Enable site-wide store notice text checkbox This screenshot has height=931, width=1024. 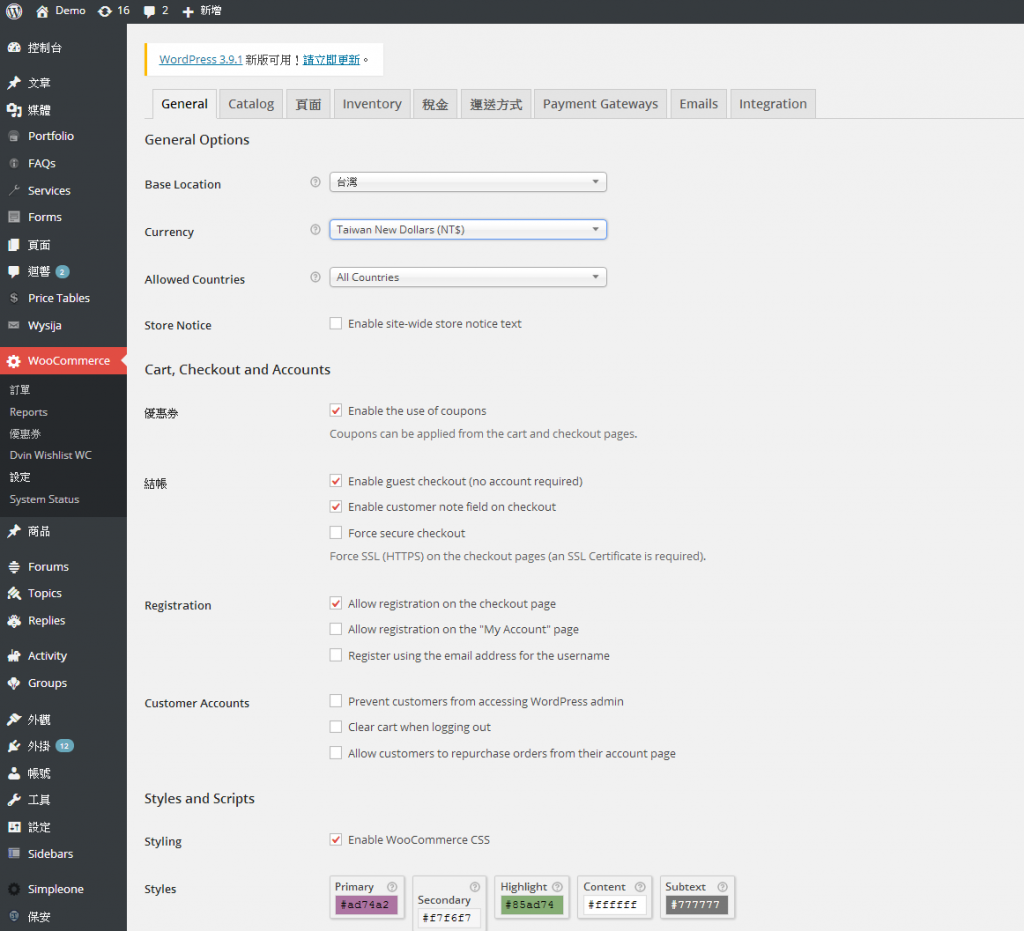pyautogui.click(x=336, y=324)
